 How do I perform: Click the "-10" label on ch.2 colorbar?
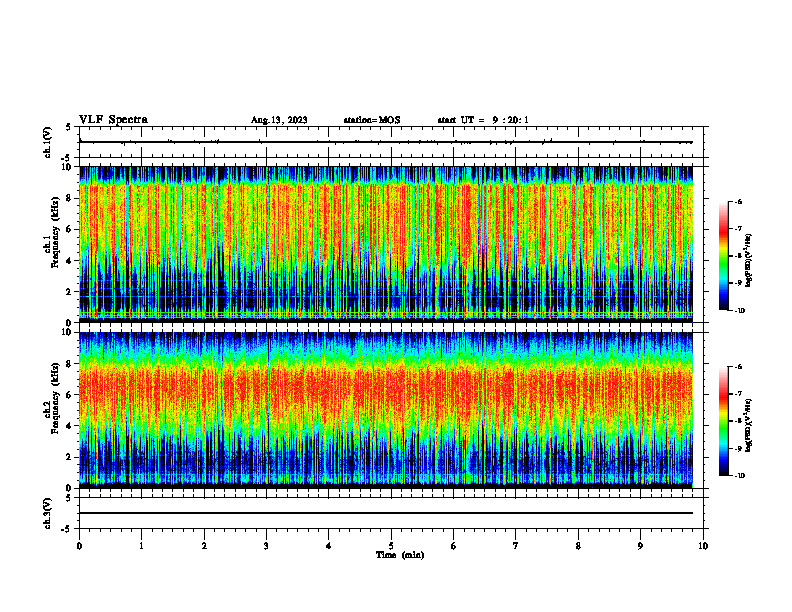coord(739,476)
